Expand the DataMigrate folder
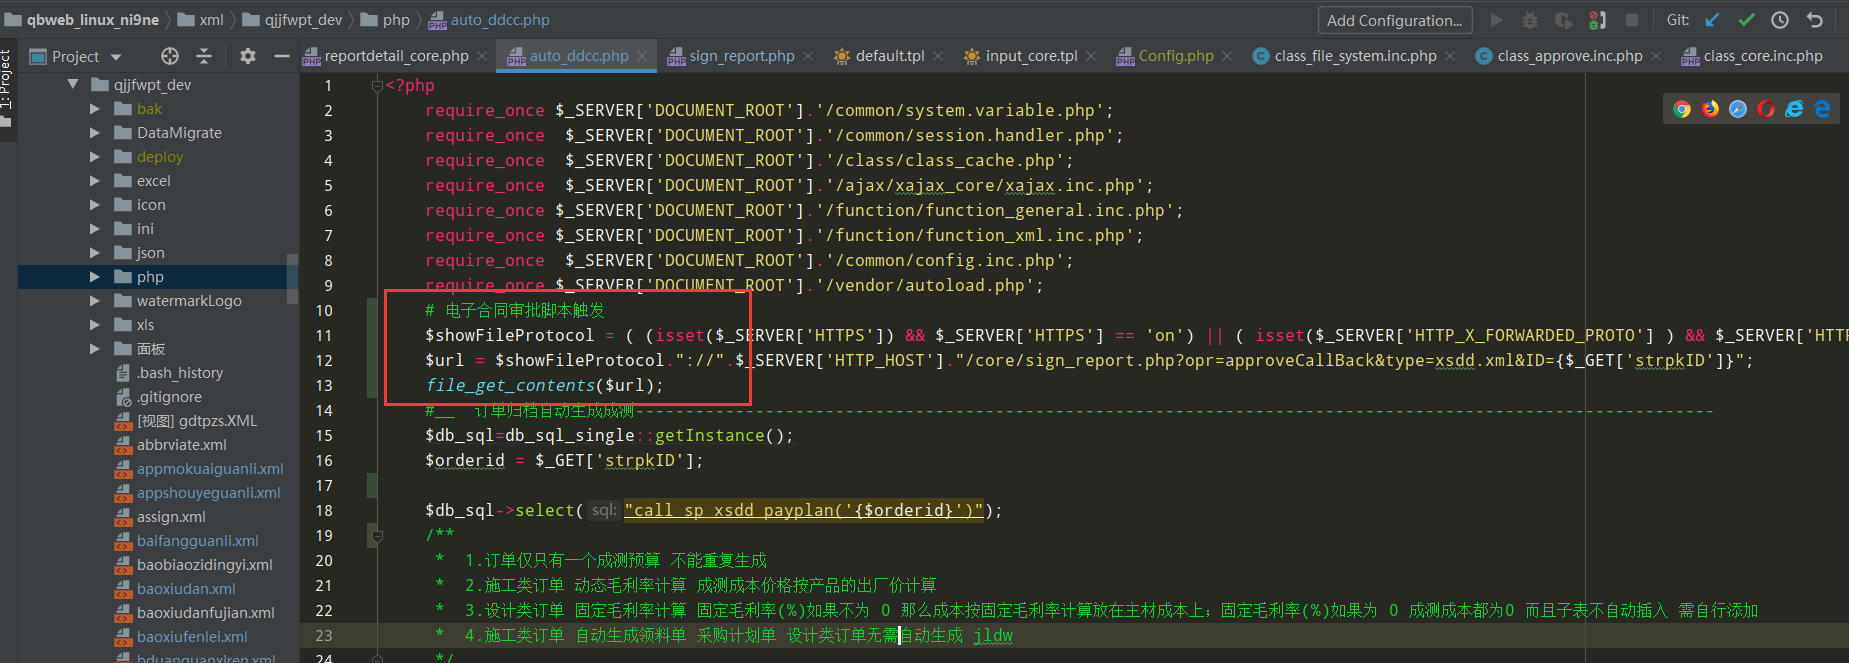1849x663 pixels. tap(95, 133)
